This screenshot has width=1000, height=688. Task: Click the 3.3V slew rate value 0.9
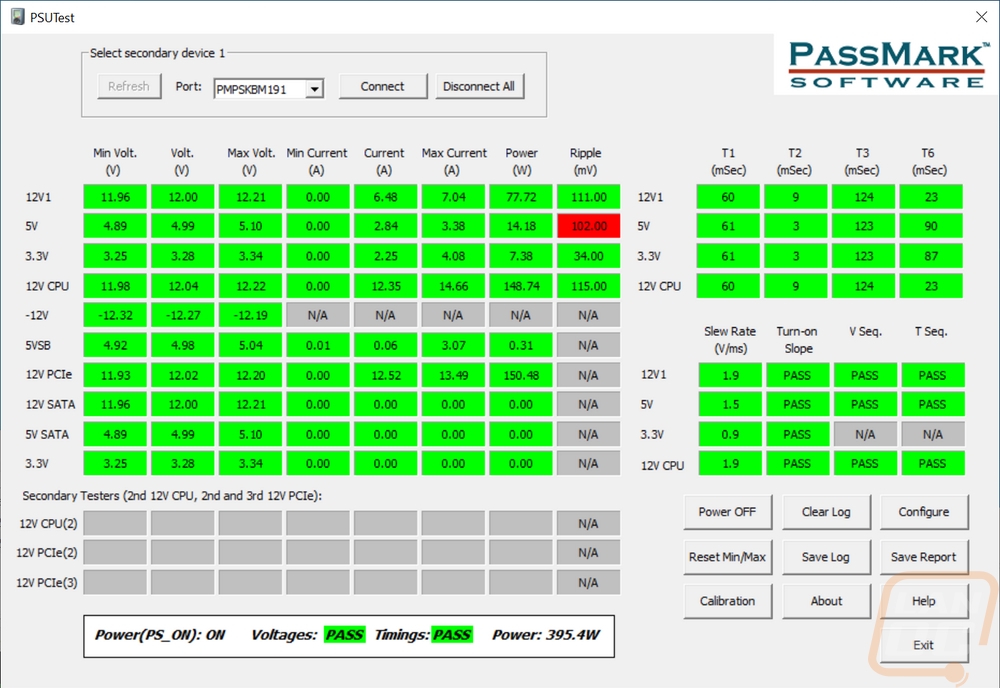coord(730,435)
